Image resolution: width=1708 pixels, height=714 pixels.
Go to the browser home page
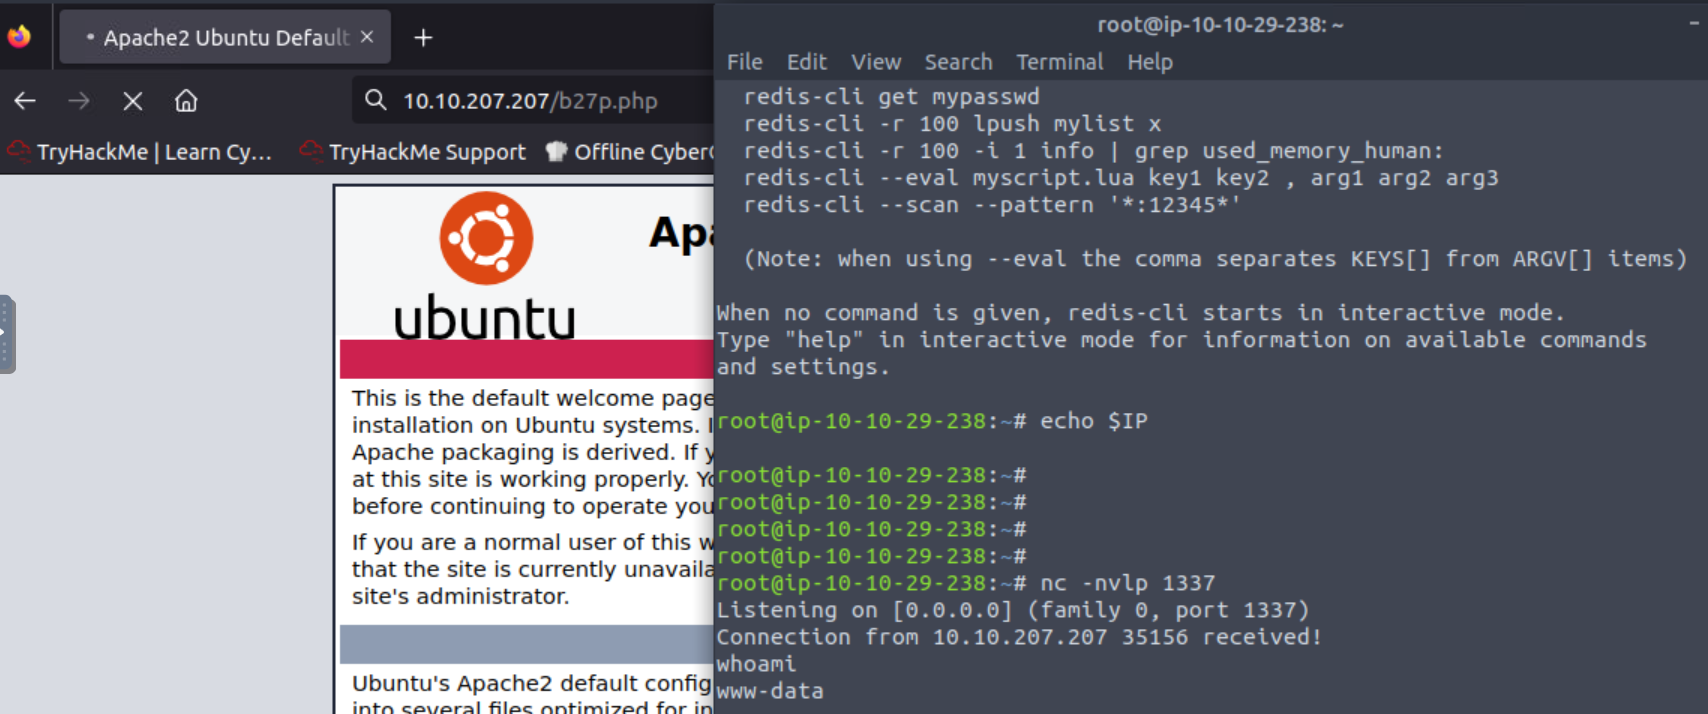point(186,101)
